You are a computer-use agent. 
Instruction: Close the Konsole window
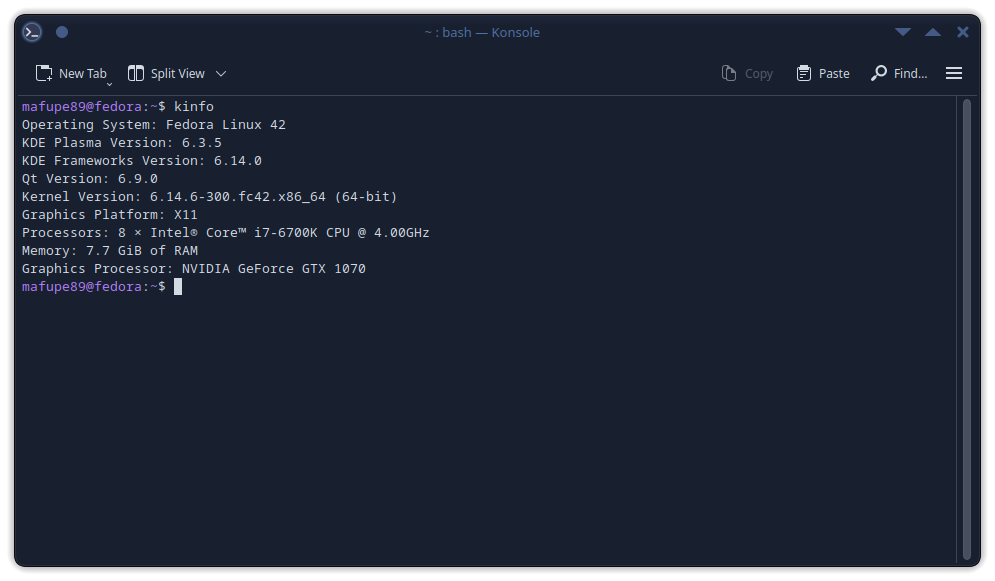point(963,32)
